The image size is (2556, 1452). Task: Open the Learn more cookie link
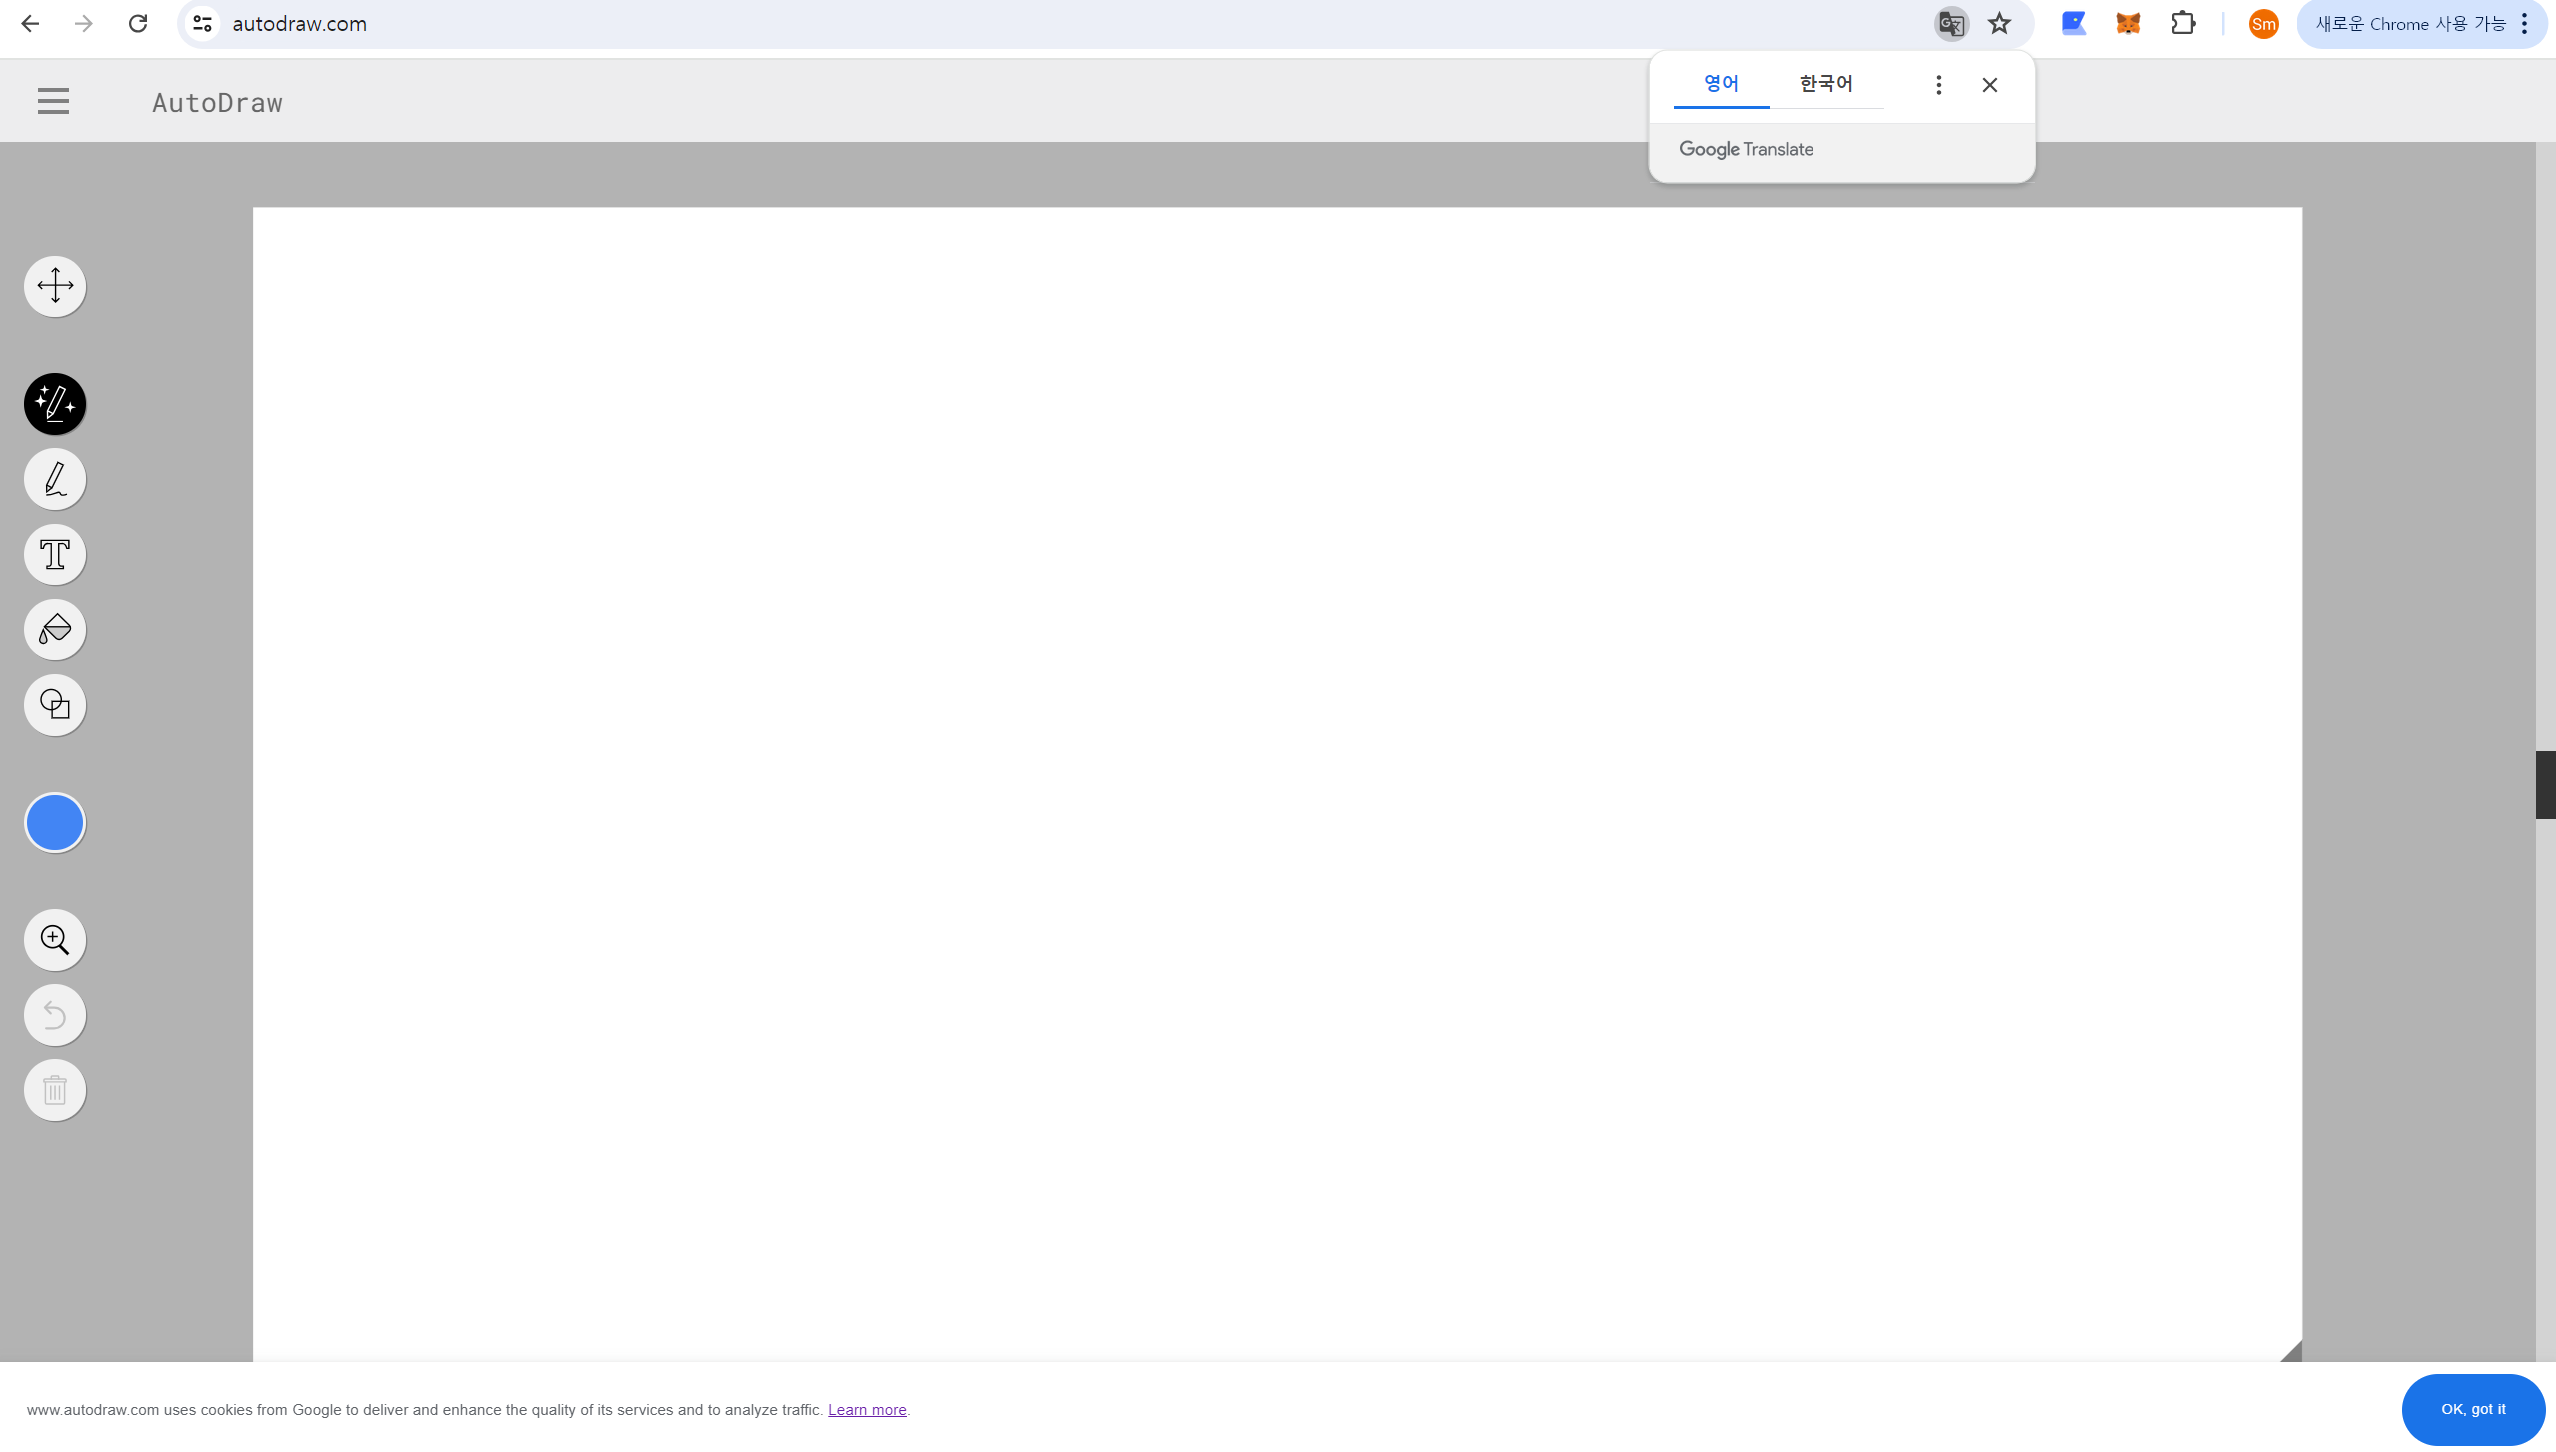(867, 1410)
